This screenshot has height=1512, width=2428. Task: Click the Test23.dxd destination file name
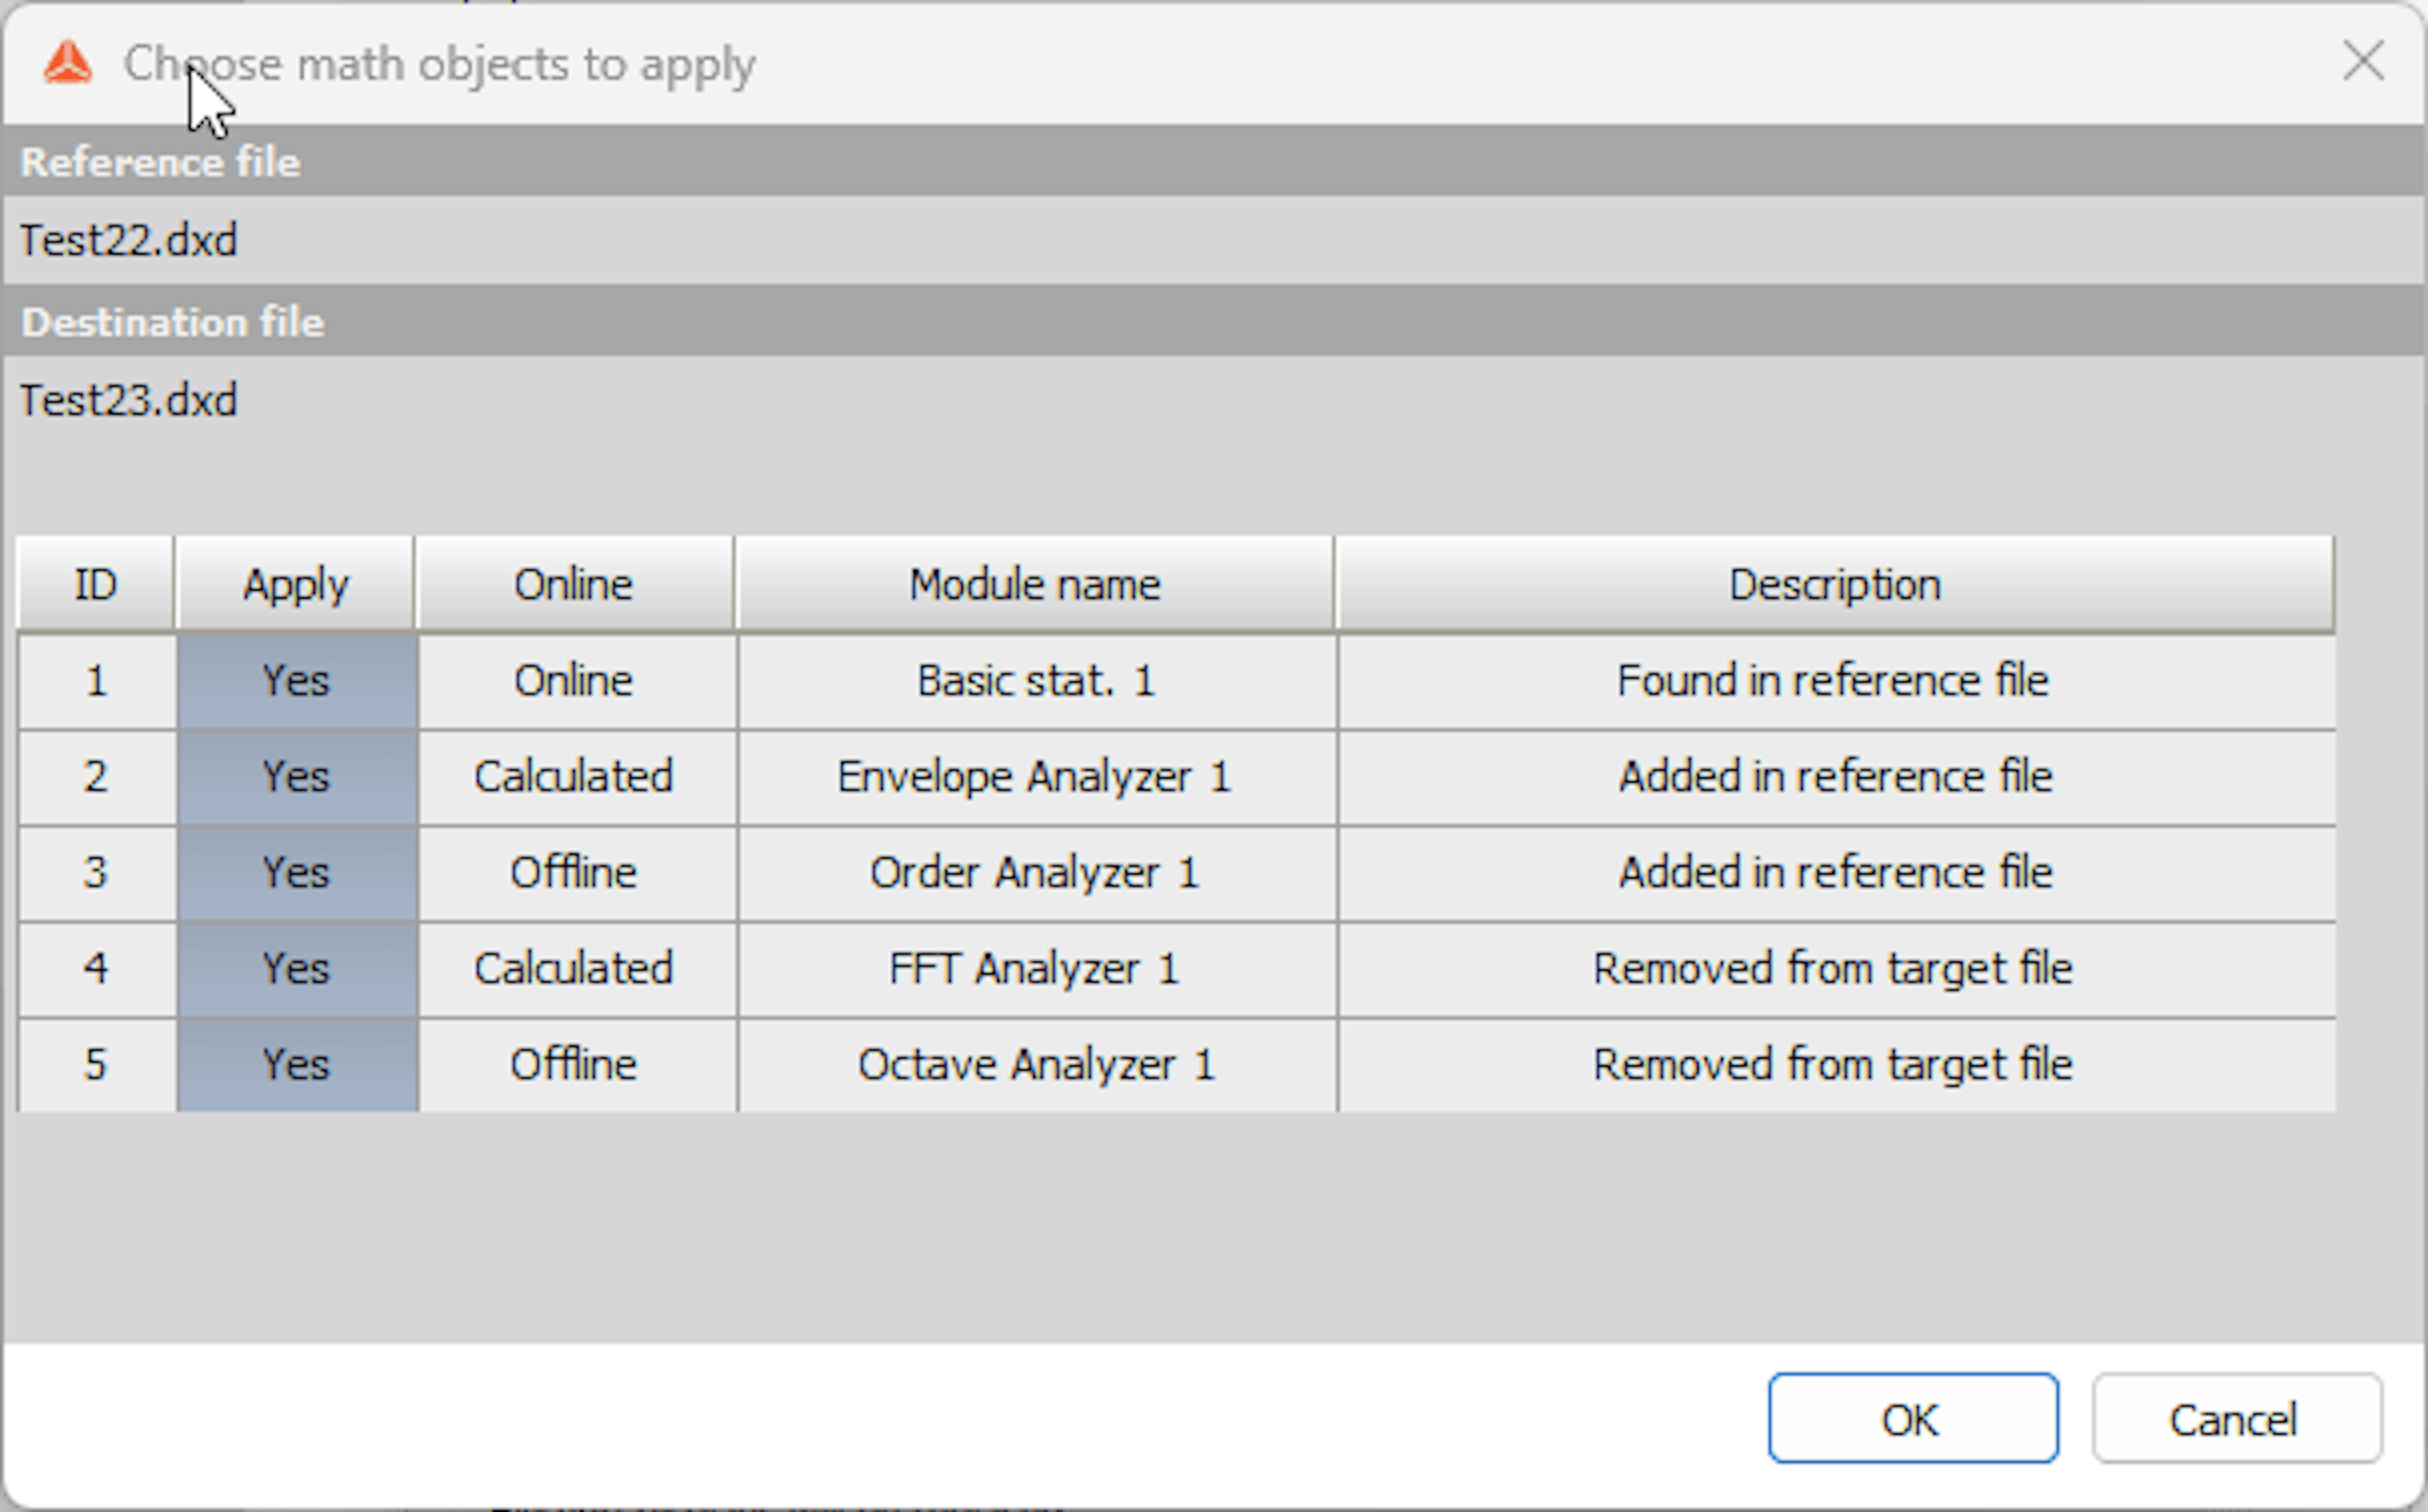click(129, 400)
